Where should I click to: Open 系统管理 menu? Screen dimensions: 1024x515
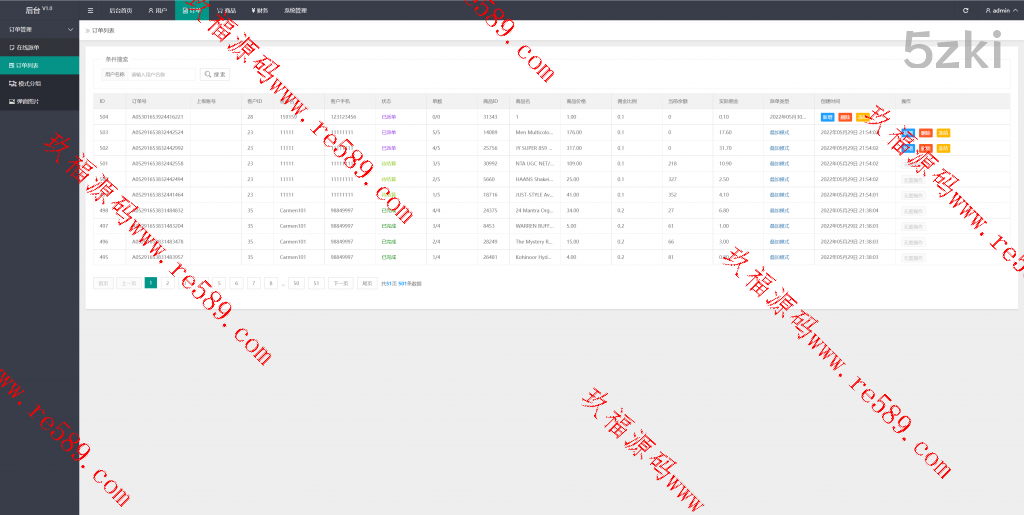tap(295, 10)
